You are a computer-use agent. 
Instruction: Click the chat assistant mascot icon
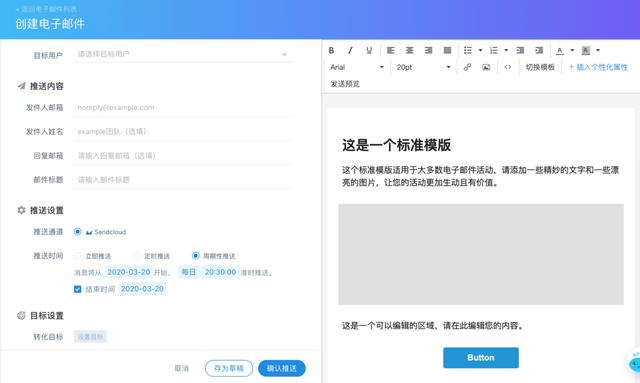[x=634, y=362]
